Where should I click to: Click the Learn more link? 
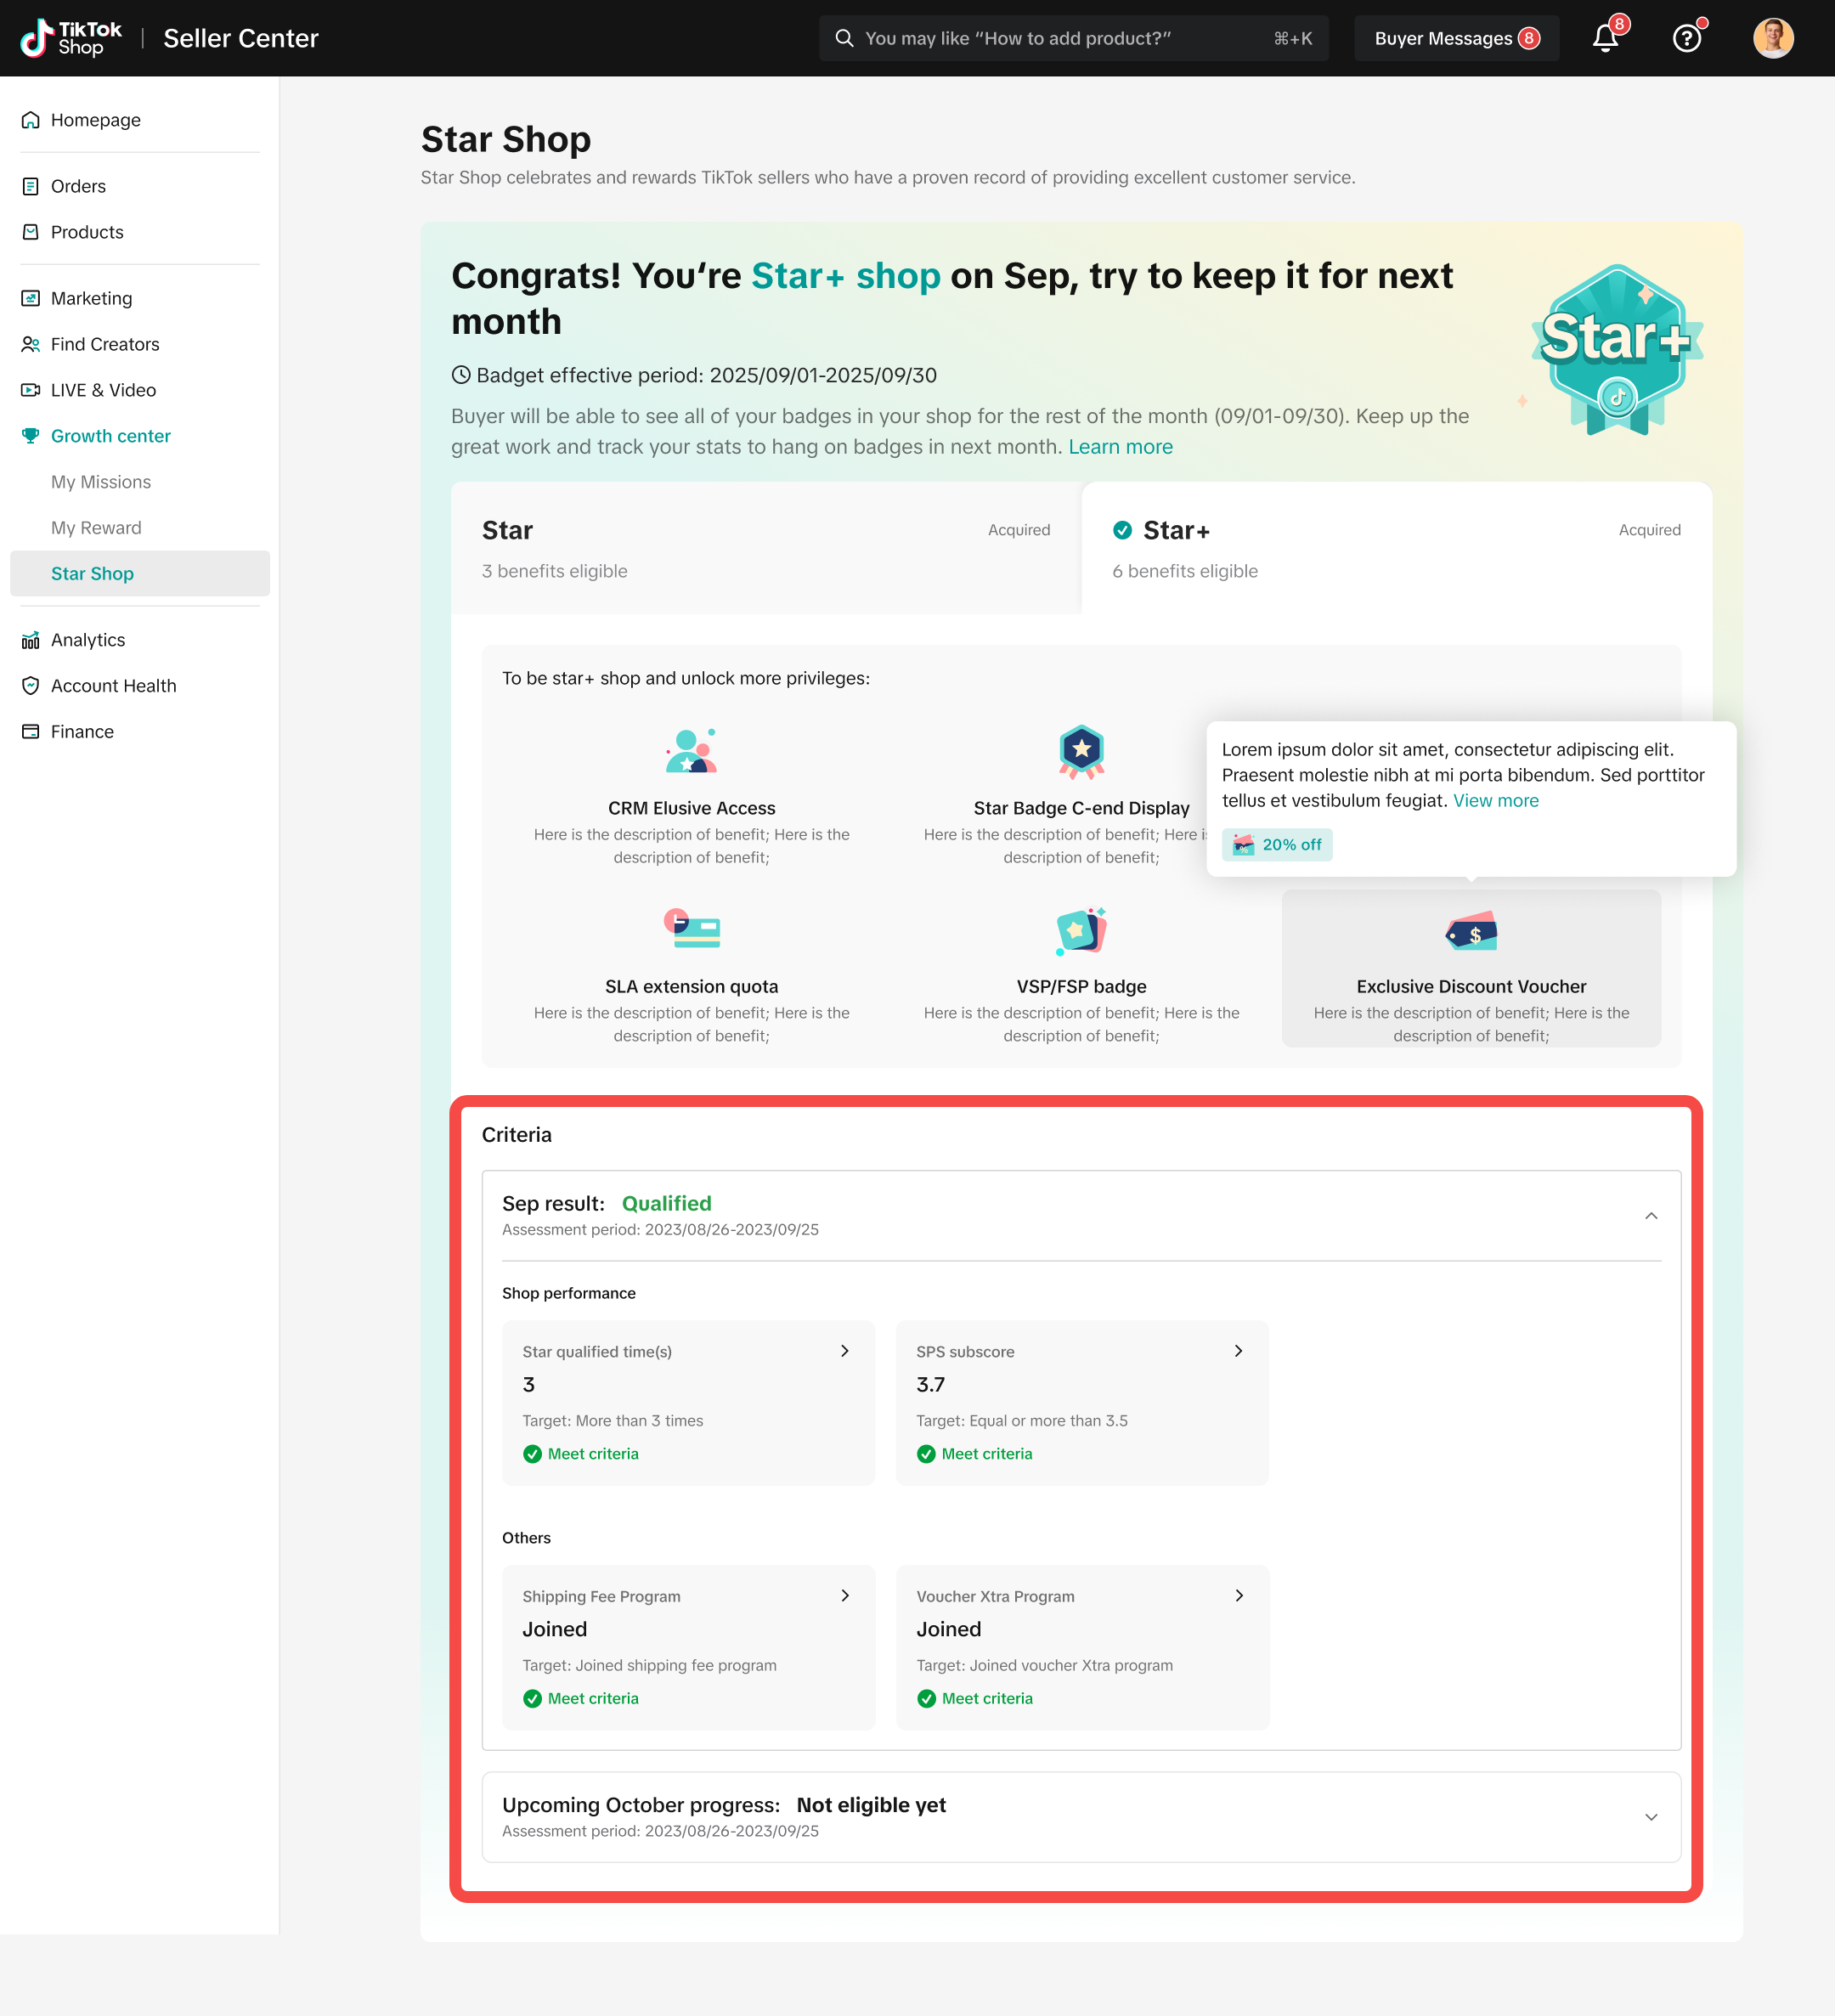pyautogui.click(x=1120, y=447)
